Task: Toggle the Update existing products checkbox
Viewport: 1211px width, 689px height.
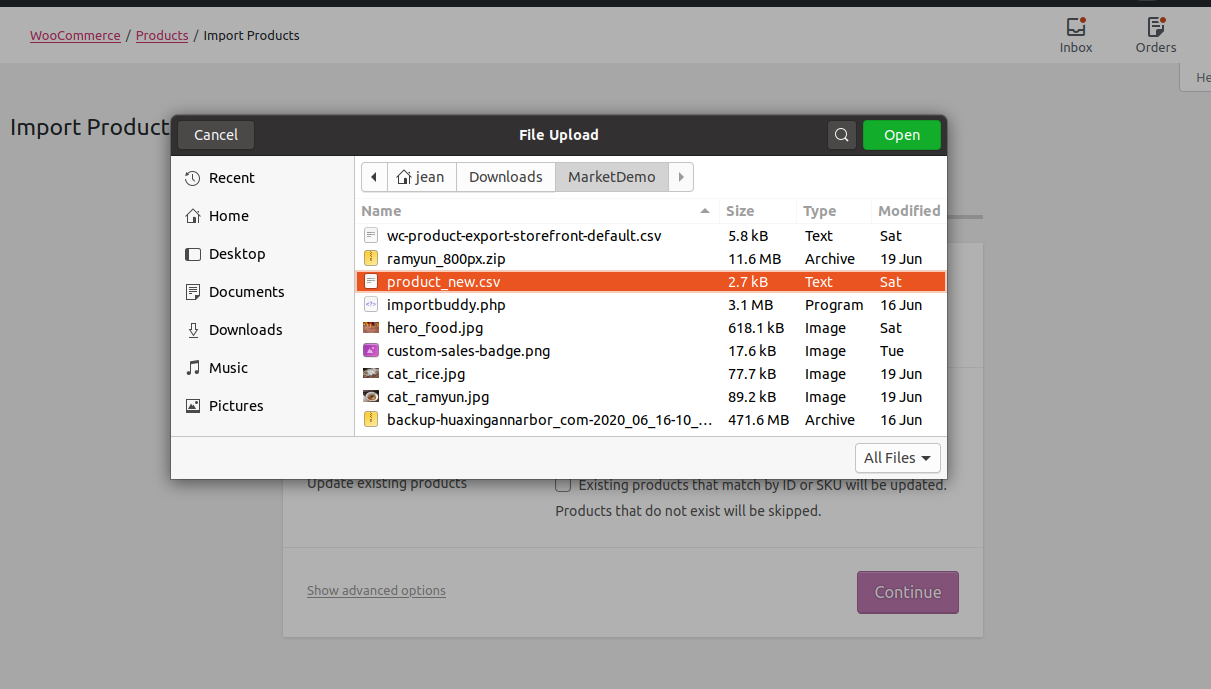Action: [x=564, y=485]
